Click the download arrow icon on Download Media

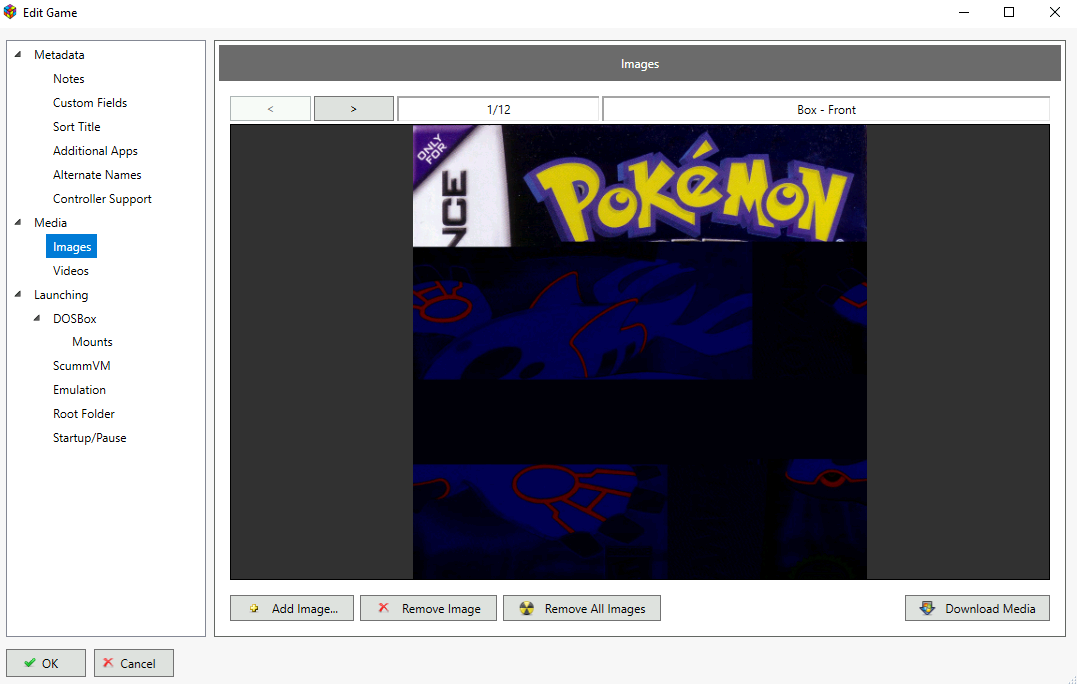click(927, 608)
